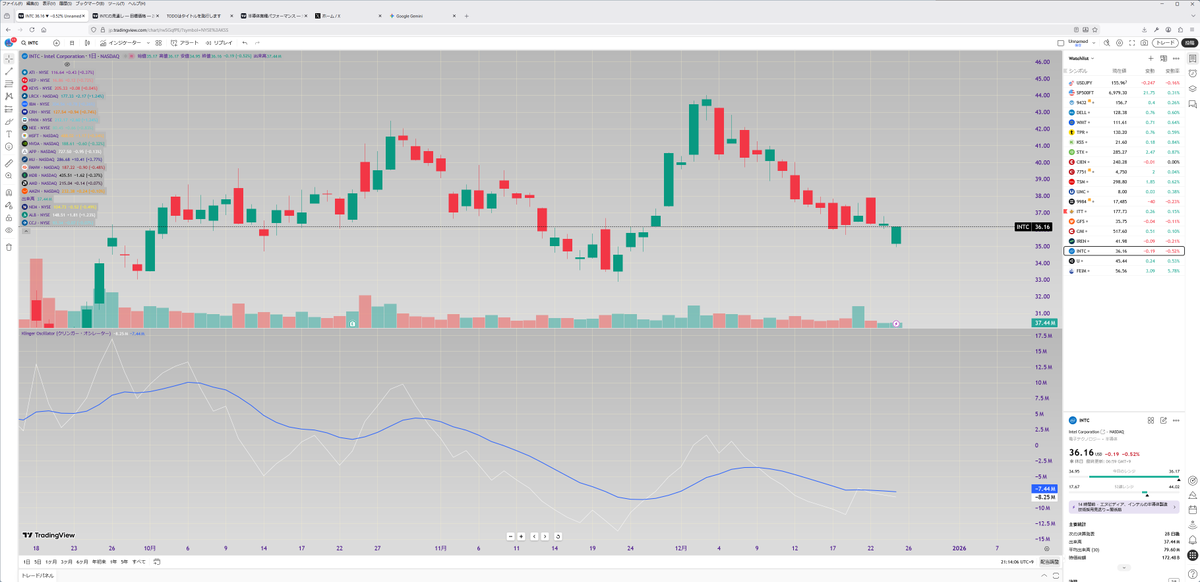
Task: Open the alerts clock sidebar icon
Action: [x=1192, y=73]
